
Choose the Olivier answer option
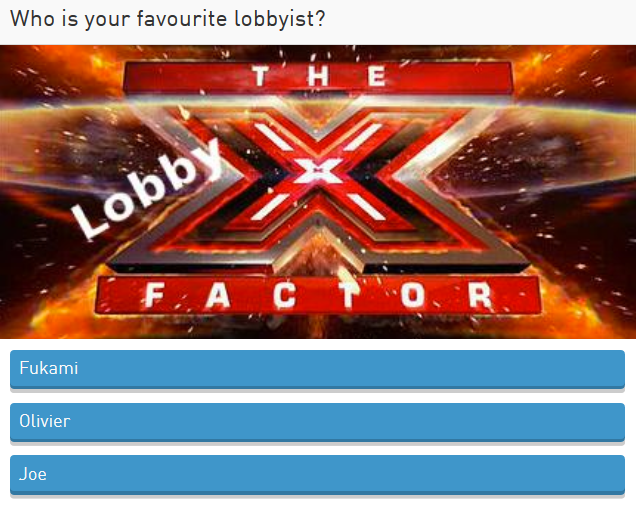pyautogui.click(x=317, y=422)
